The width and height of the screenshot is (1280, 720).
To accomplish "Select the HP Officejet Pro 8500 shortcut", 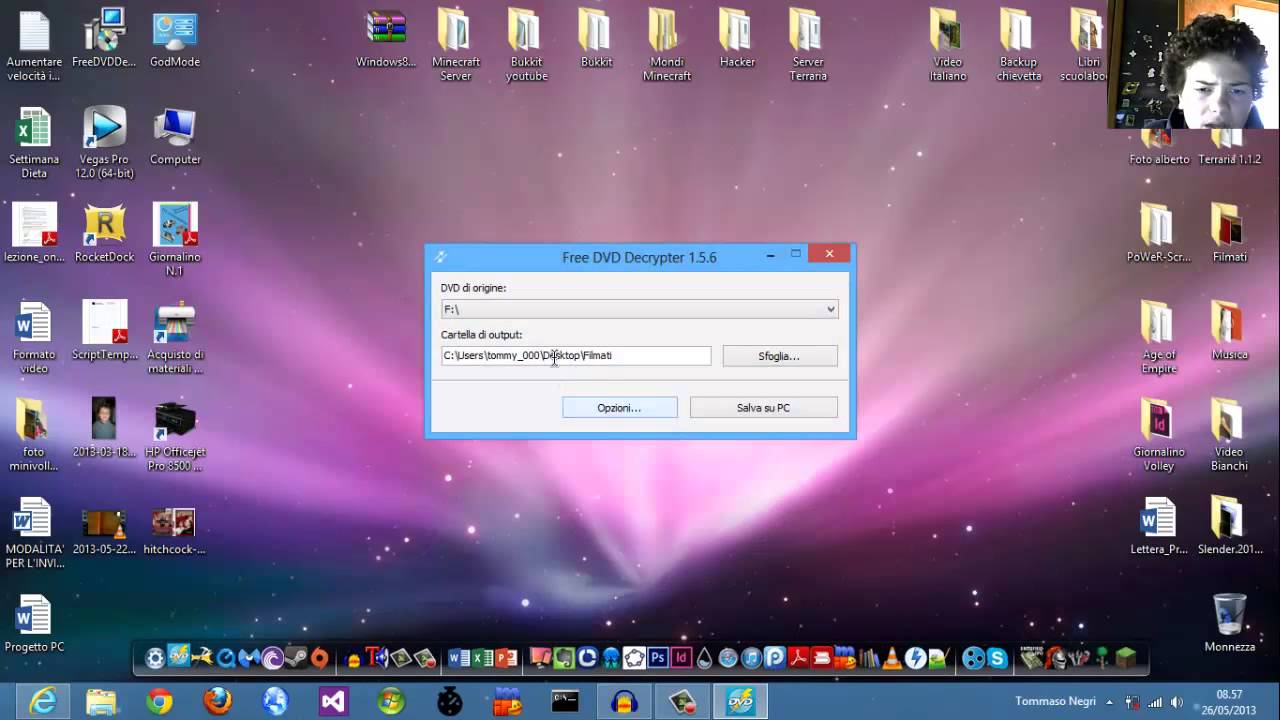I will pyautogui.click(x=175, y=435).
